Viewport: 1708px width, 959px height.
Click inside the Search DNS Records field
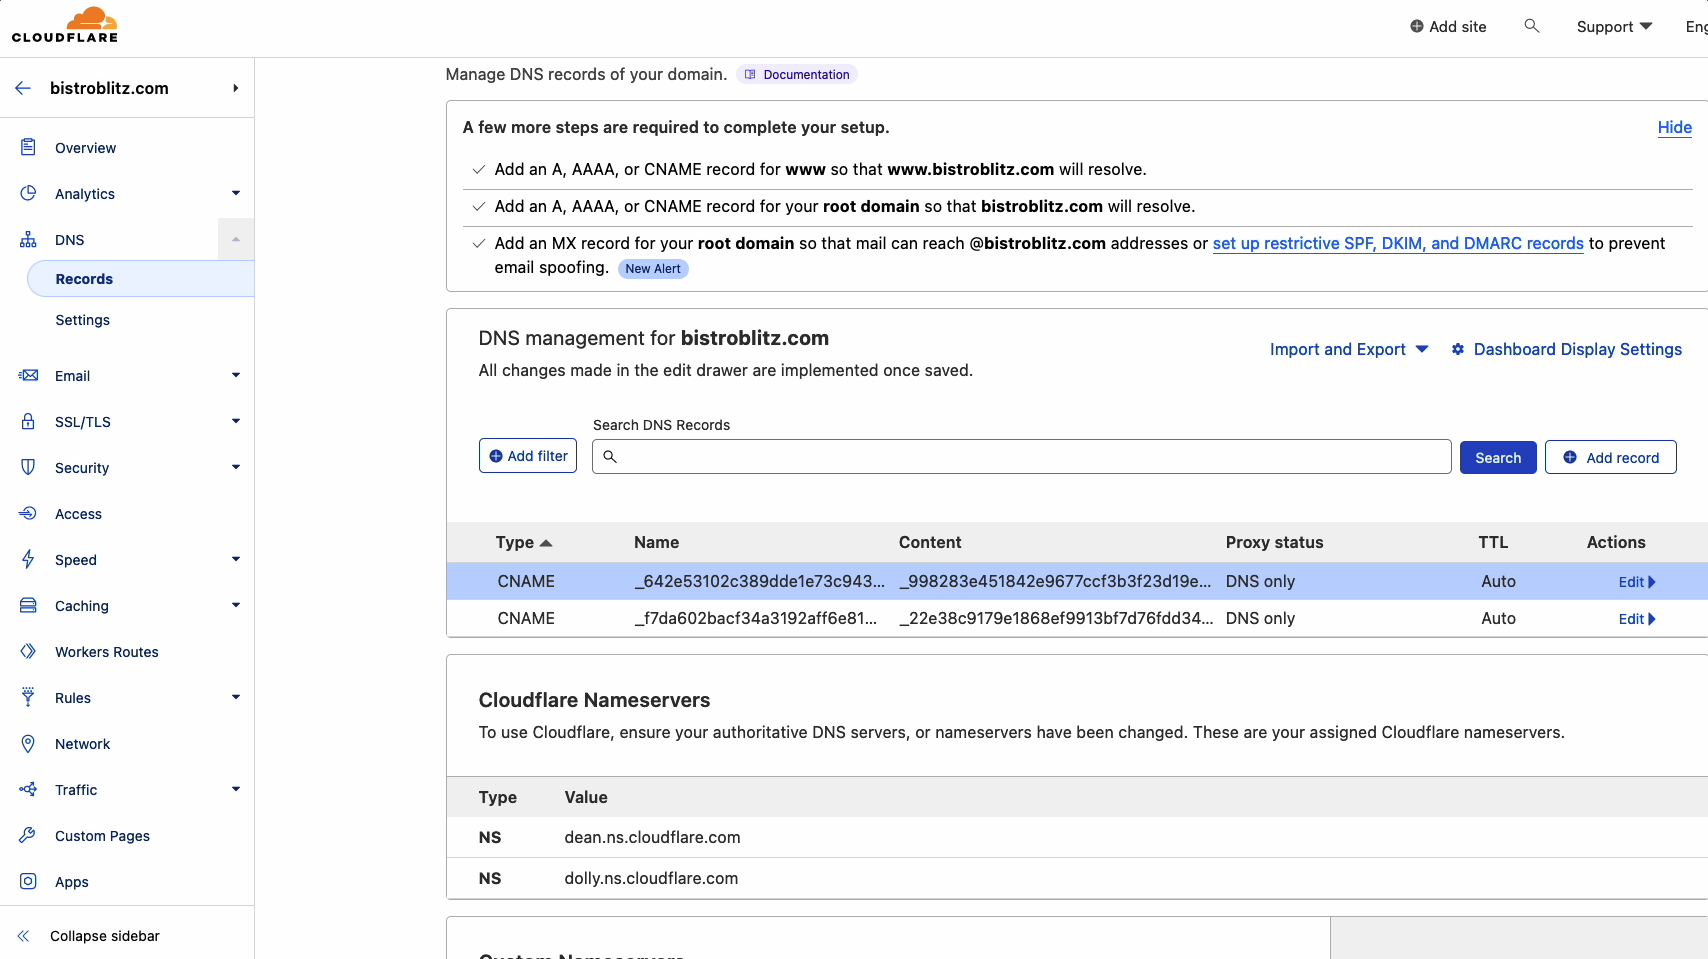point(1020,456)
